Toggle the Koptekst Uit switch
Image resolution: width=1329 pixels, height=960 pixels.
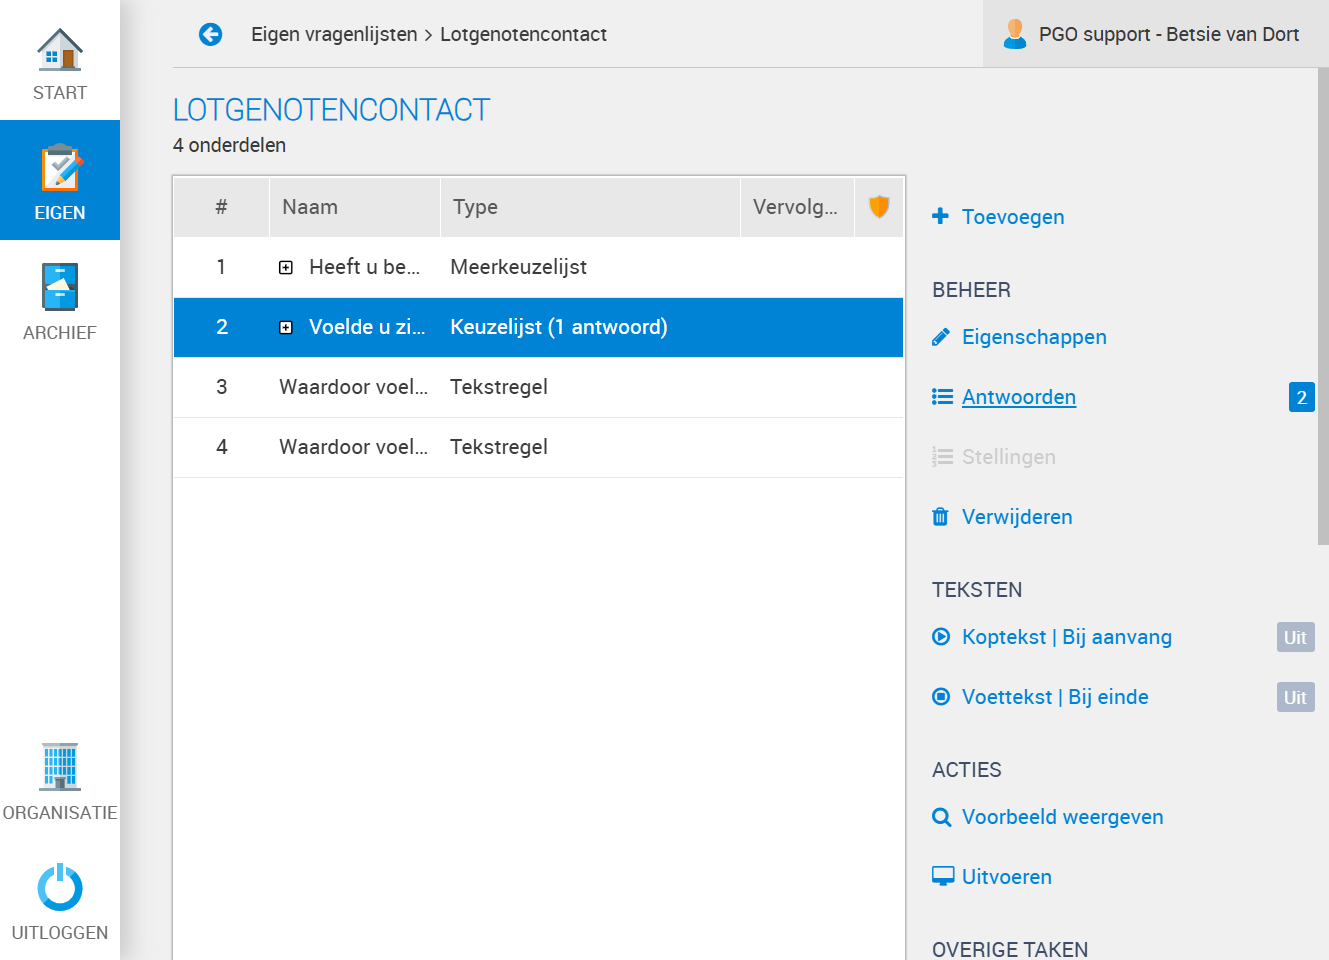[1296, 637]
